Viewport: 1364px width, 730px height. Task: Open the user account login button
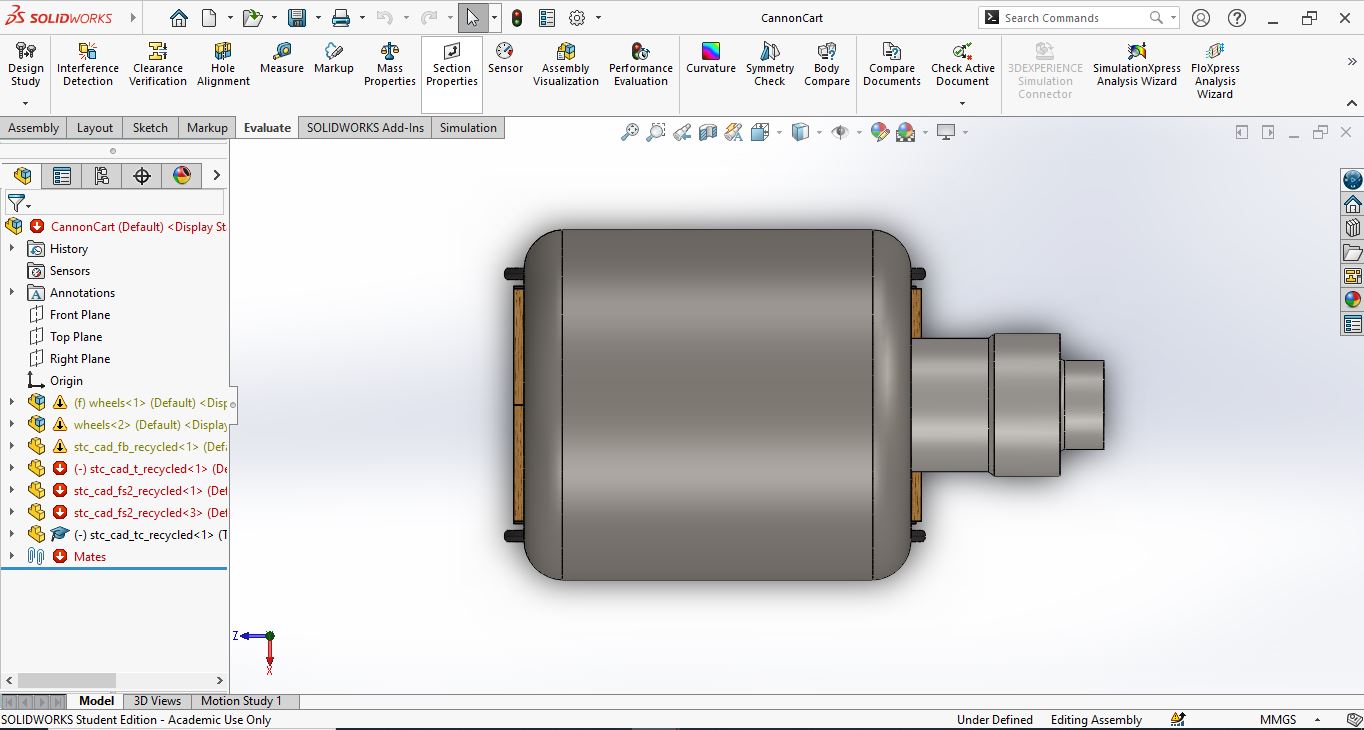tap(1201, 18)
